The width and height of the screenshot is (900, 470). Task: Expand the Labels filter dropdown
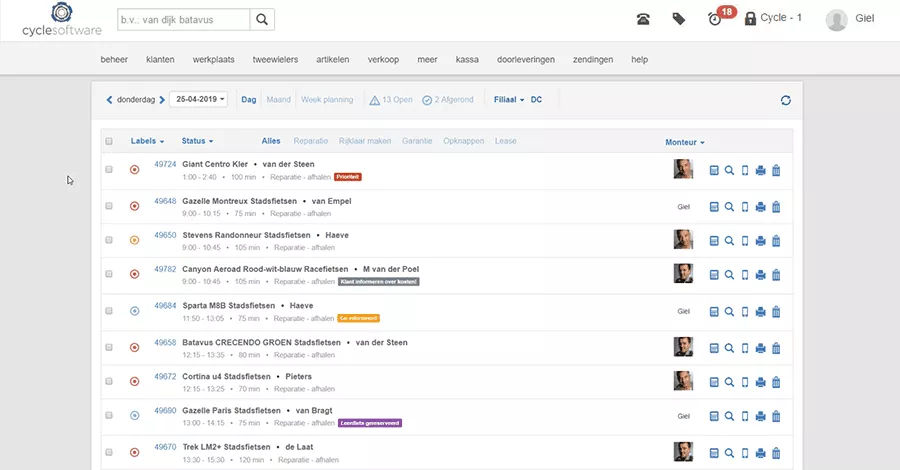(x=147, y=141)
